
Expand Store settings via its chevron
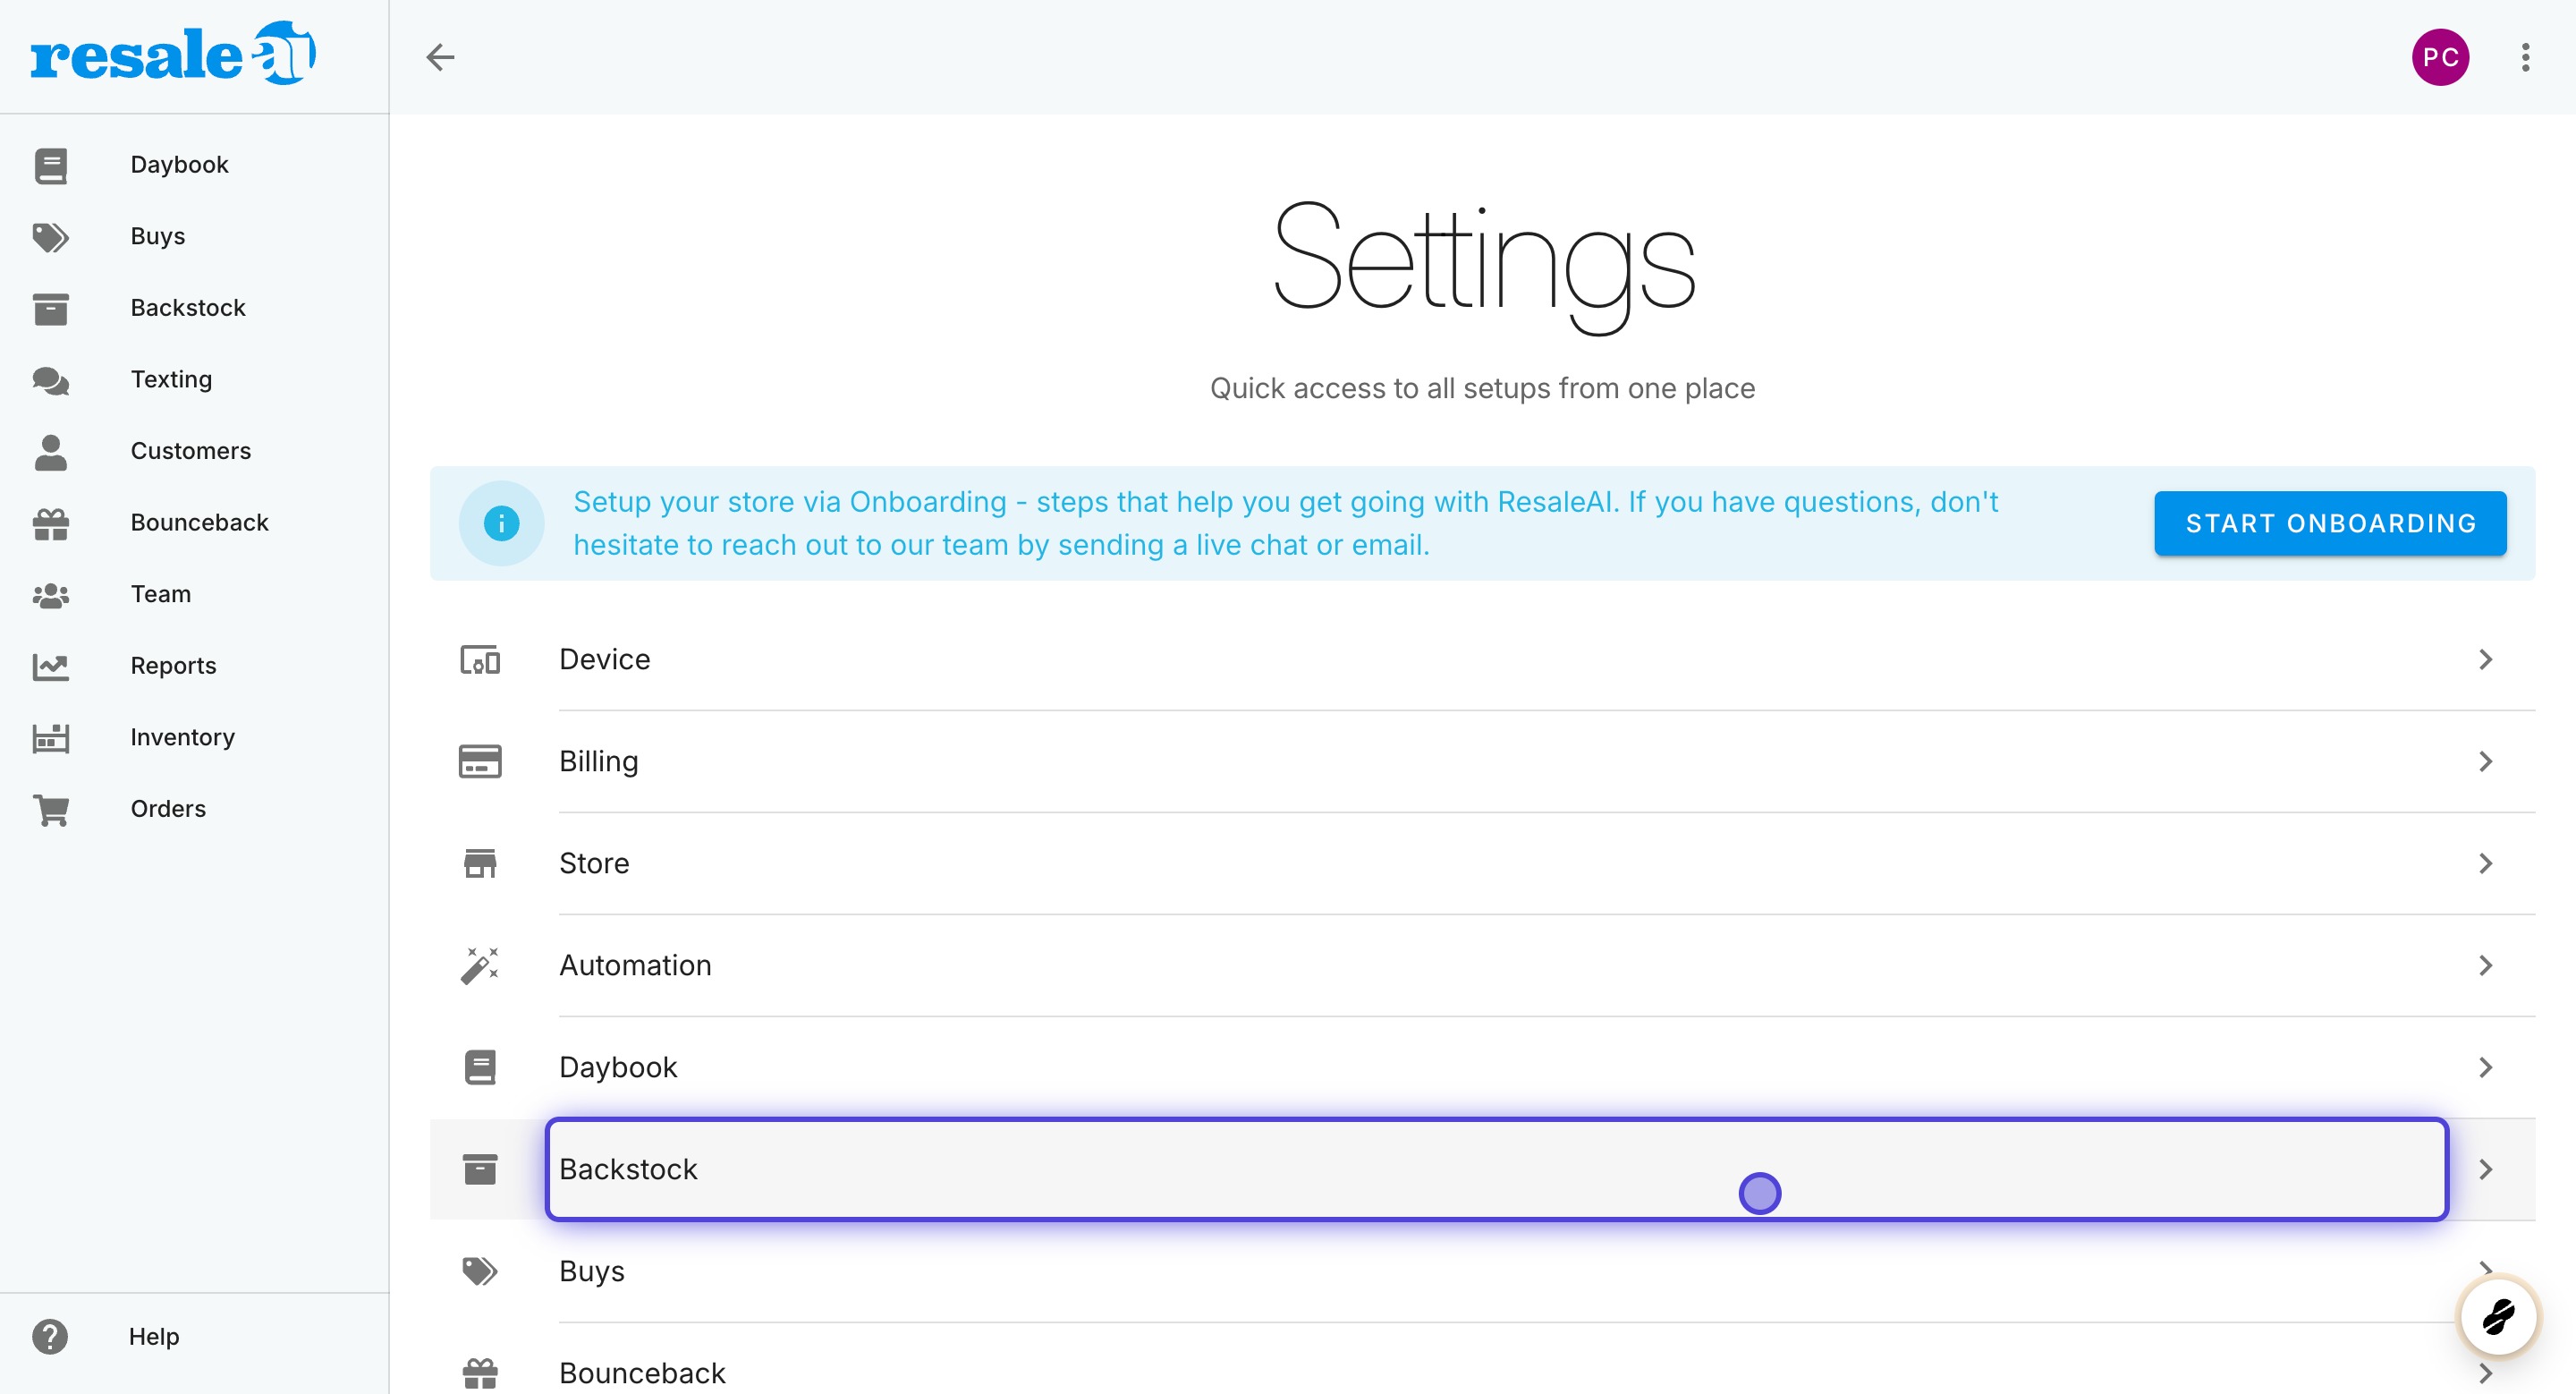(x=2486, y=864)
